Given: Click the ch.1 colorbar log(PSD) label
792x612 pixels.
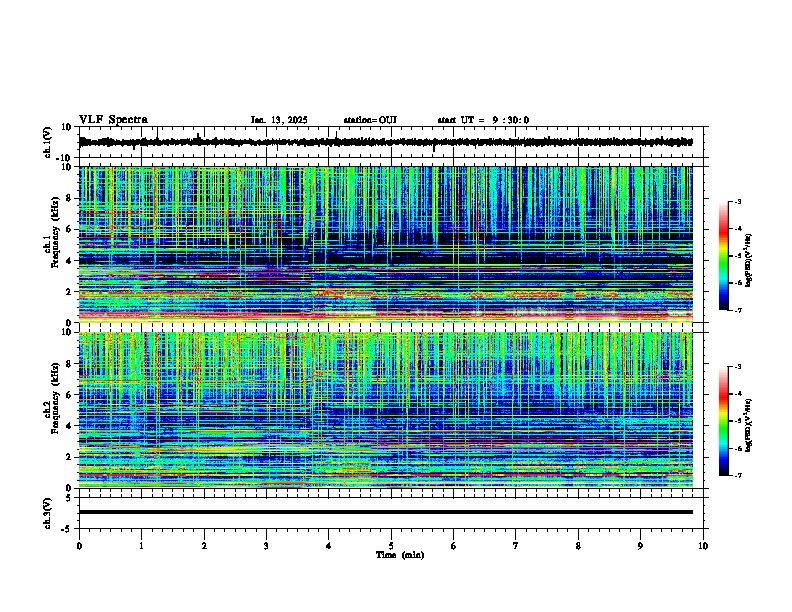Looking at the screenshot, I should pos(749,260).
